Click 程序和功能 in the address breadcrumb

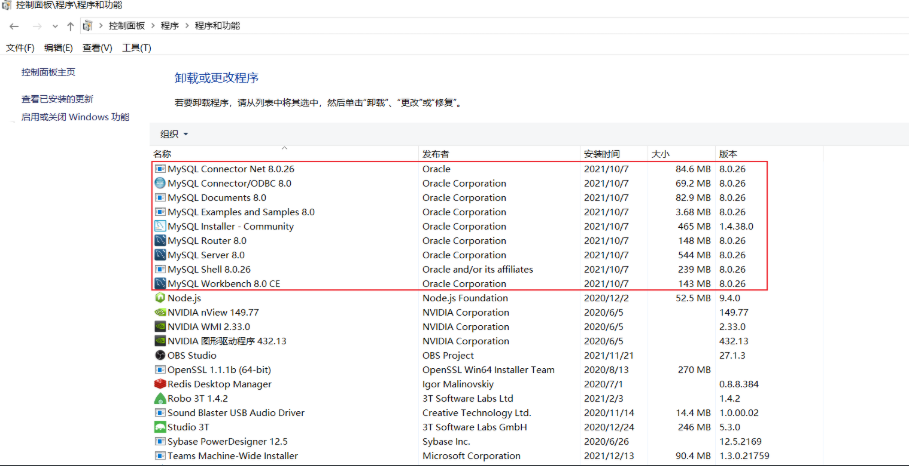coord(217,26)
